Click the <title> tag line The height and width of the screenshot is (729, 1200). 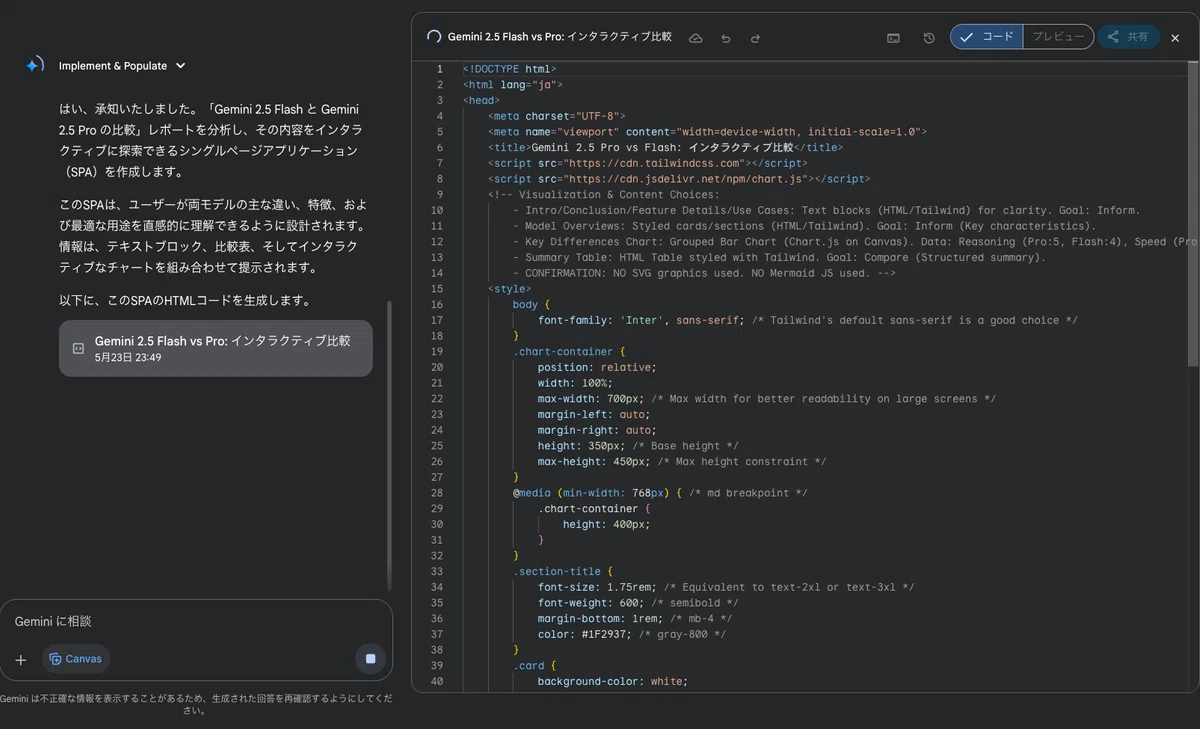click(x=665, y=148)
